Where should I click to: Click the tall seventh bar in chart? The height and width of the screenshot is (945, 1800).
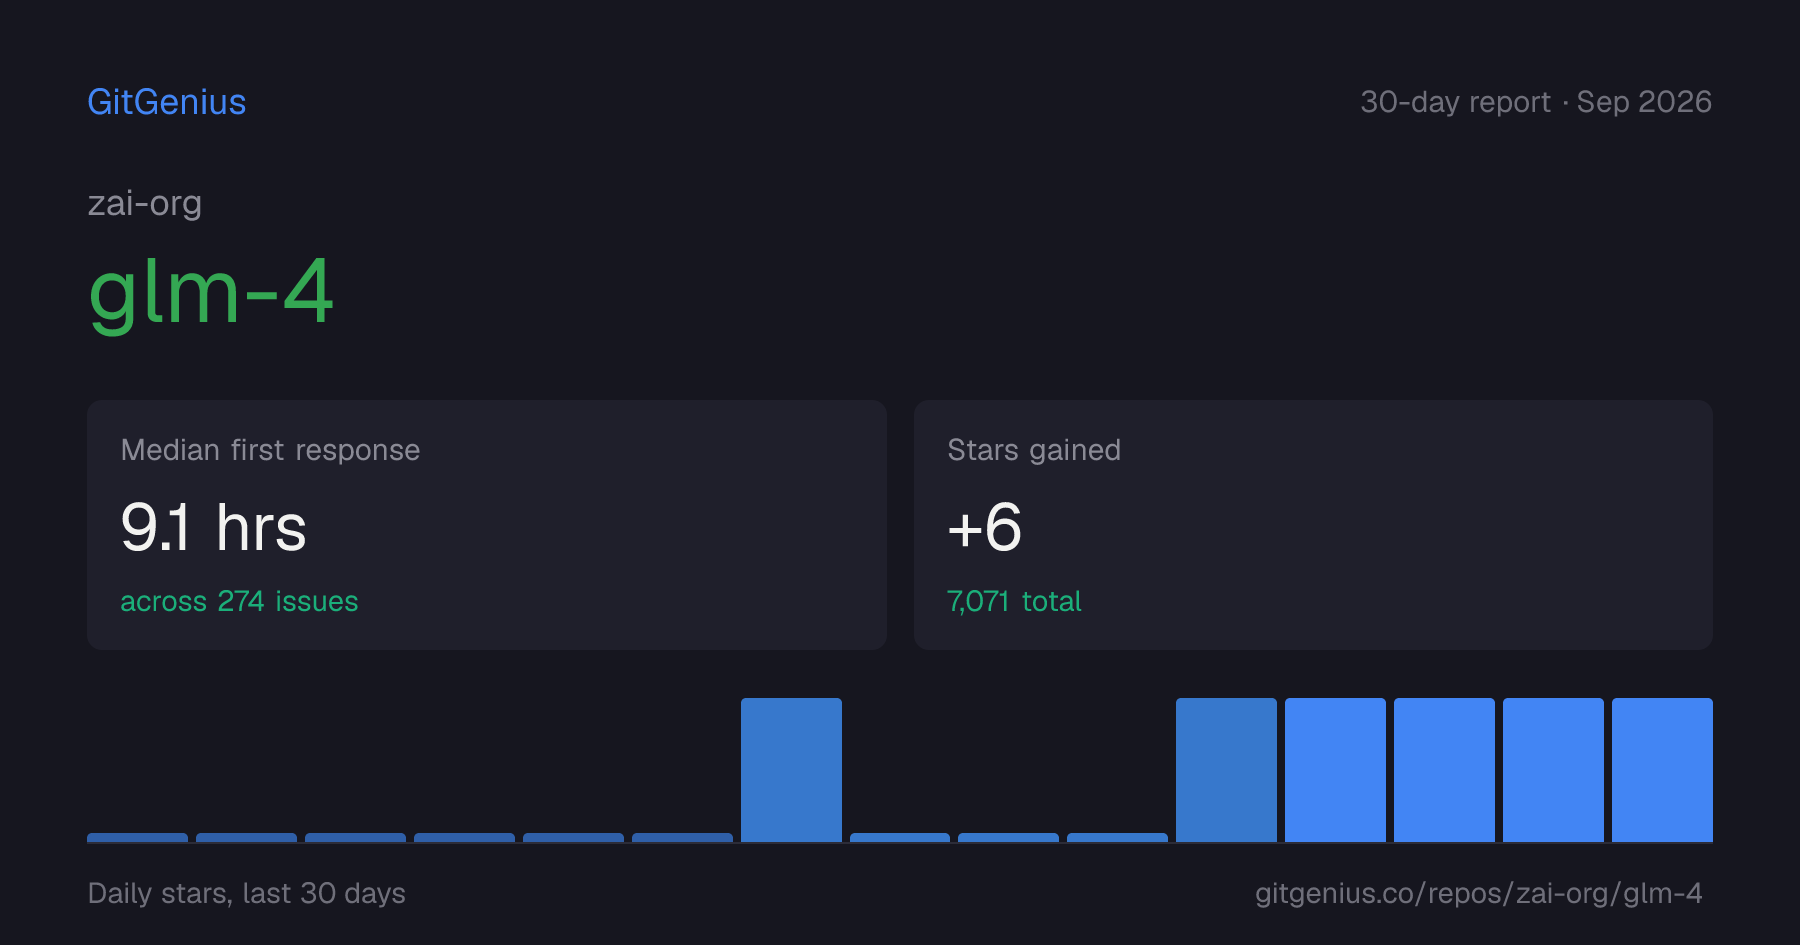coord(791,770)
